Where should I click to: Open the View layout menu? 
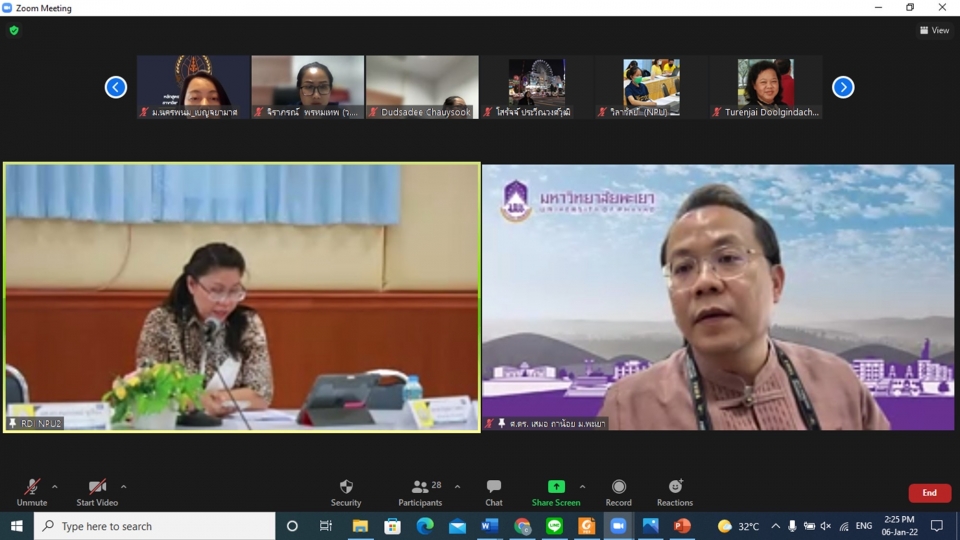tap(934, 30)
